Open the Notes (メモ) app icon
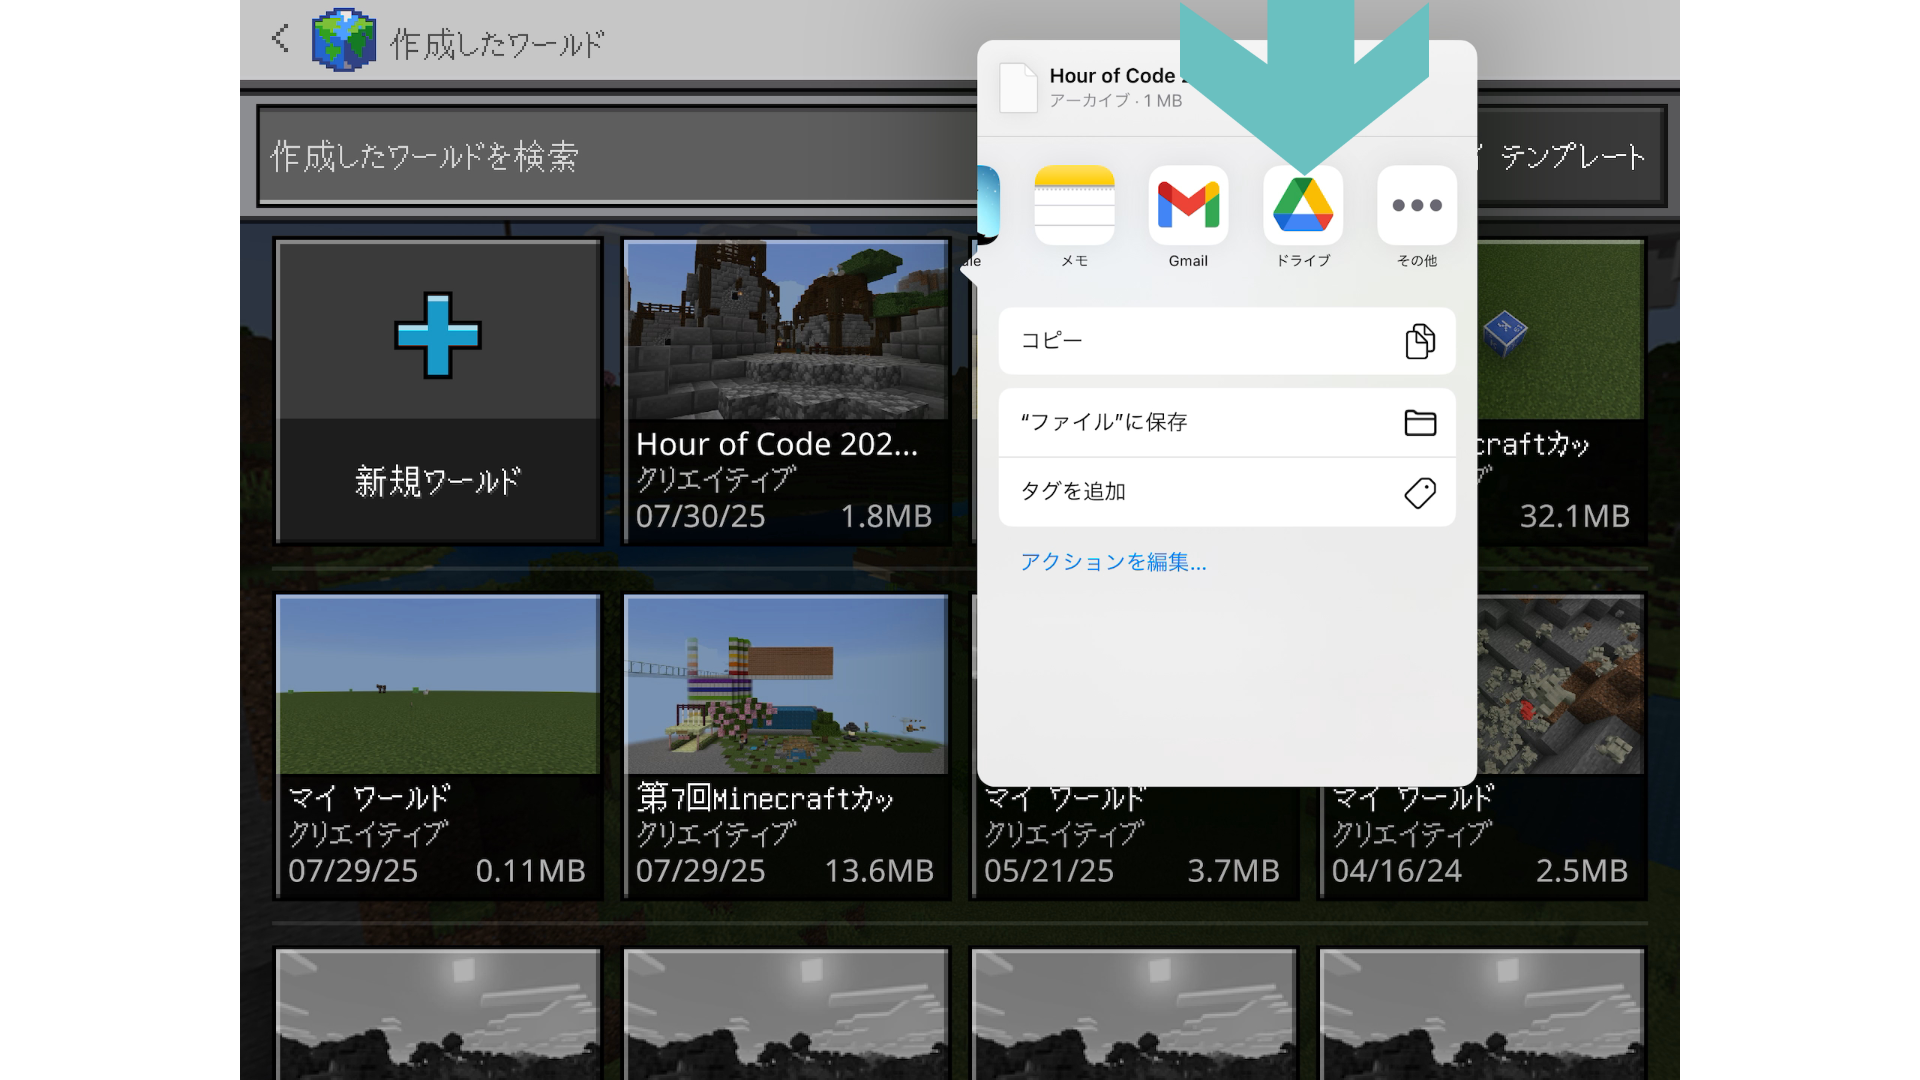 click(1074, 206)
